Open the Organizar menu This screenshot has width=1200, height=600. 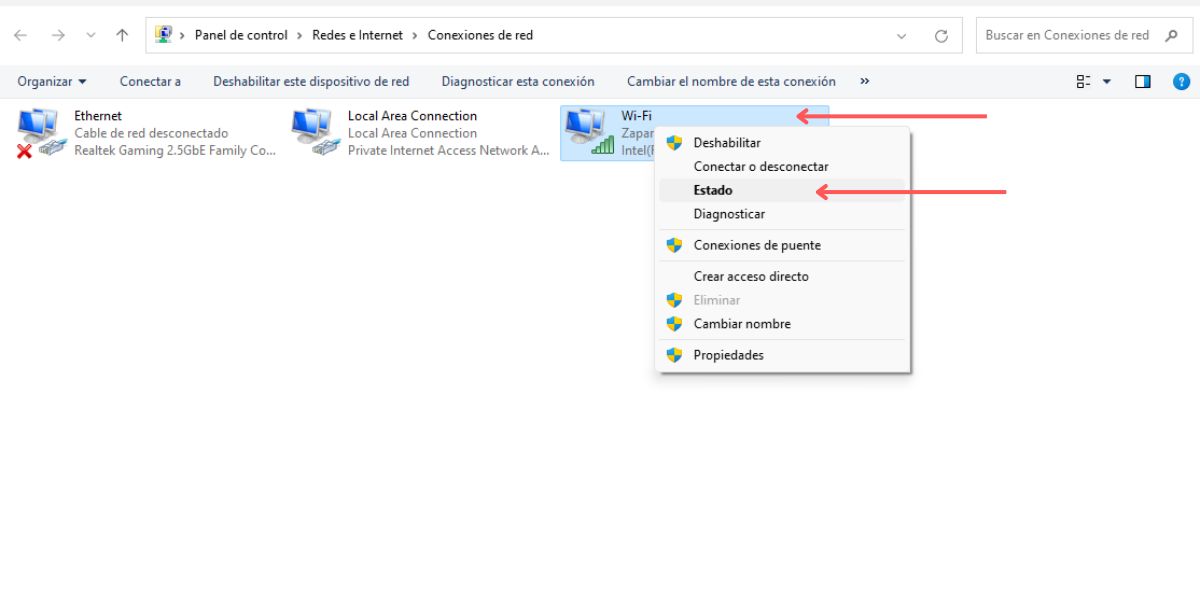pyautogui.click(x=52, y=82)
